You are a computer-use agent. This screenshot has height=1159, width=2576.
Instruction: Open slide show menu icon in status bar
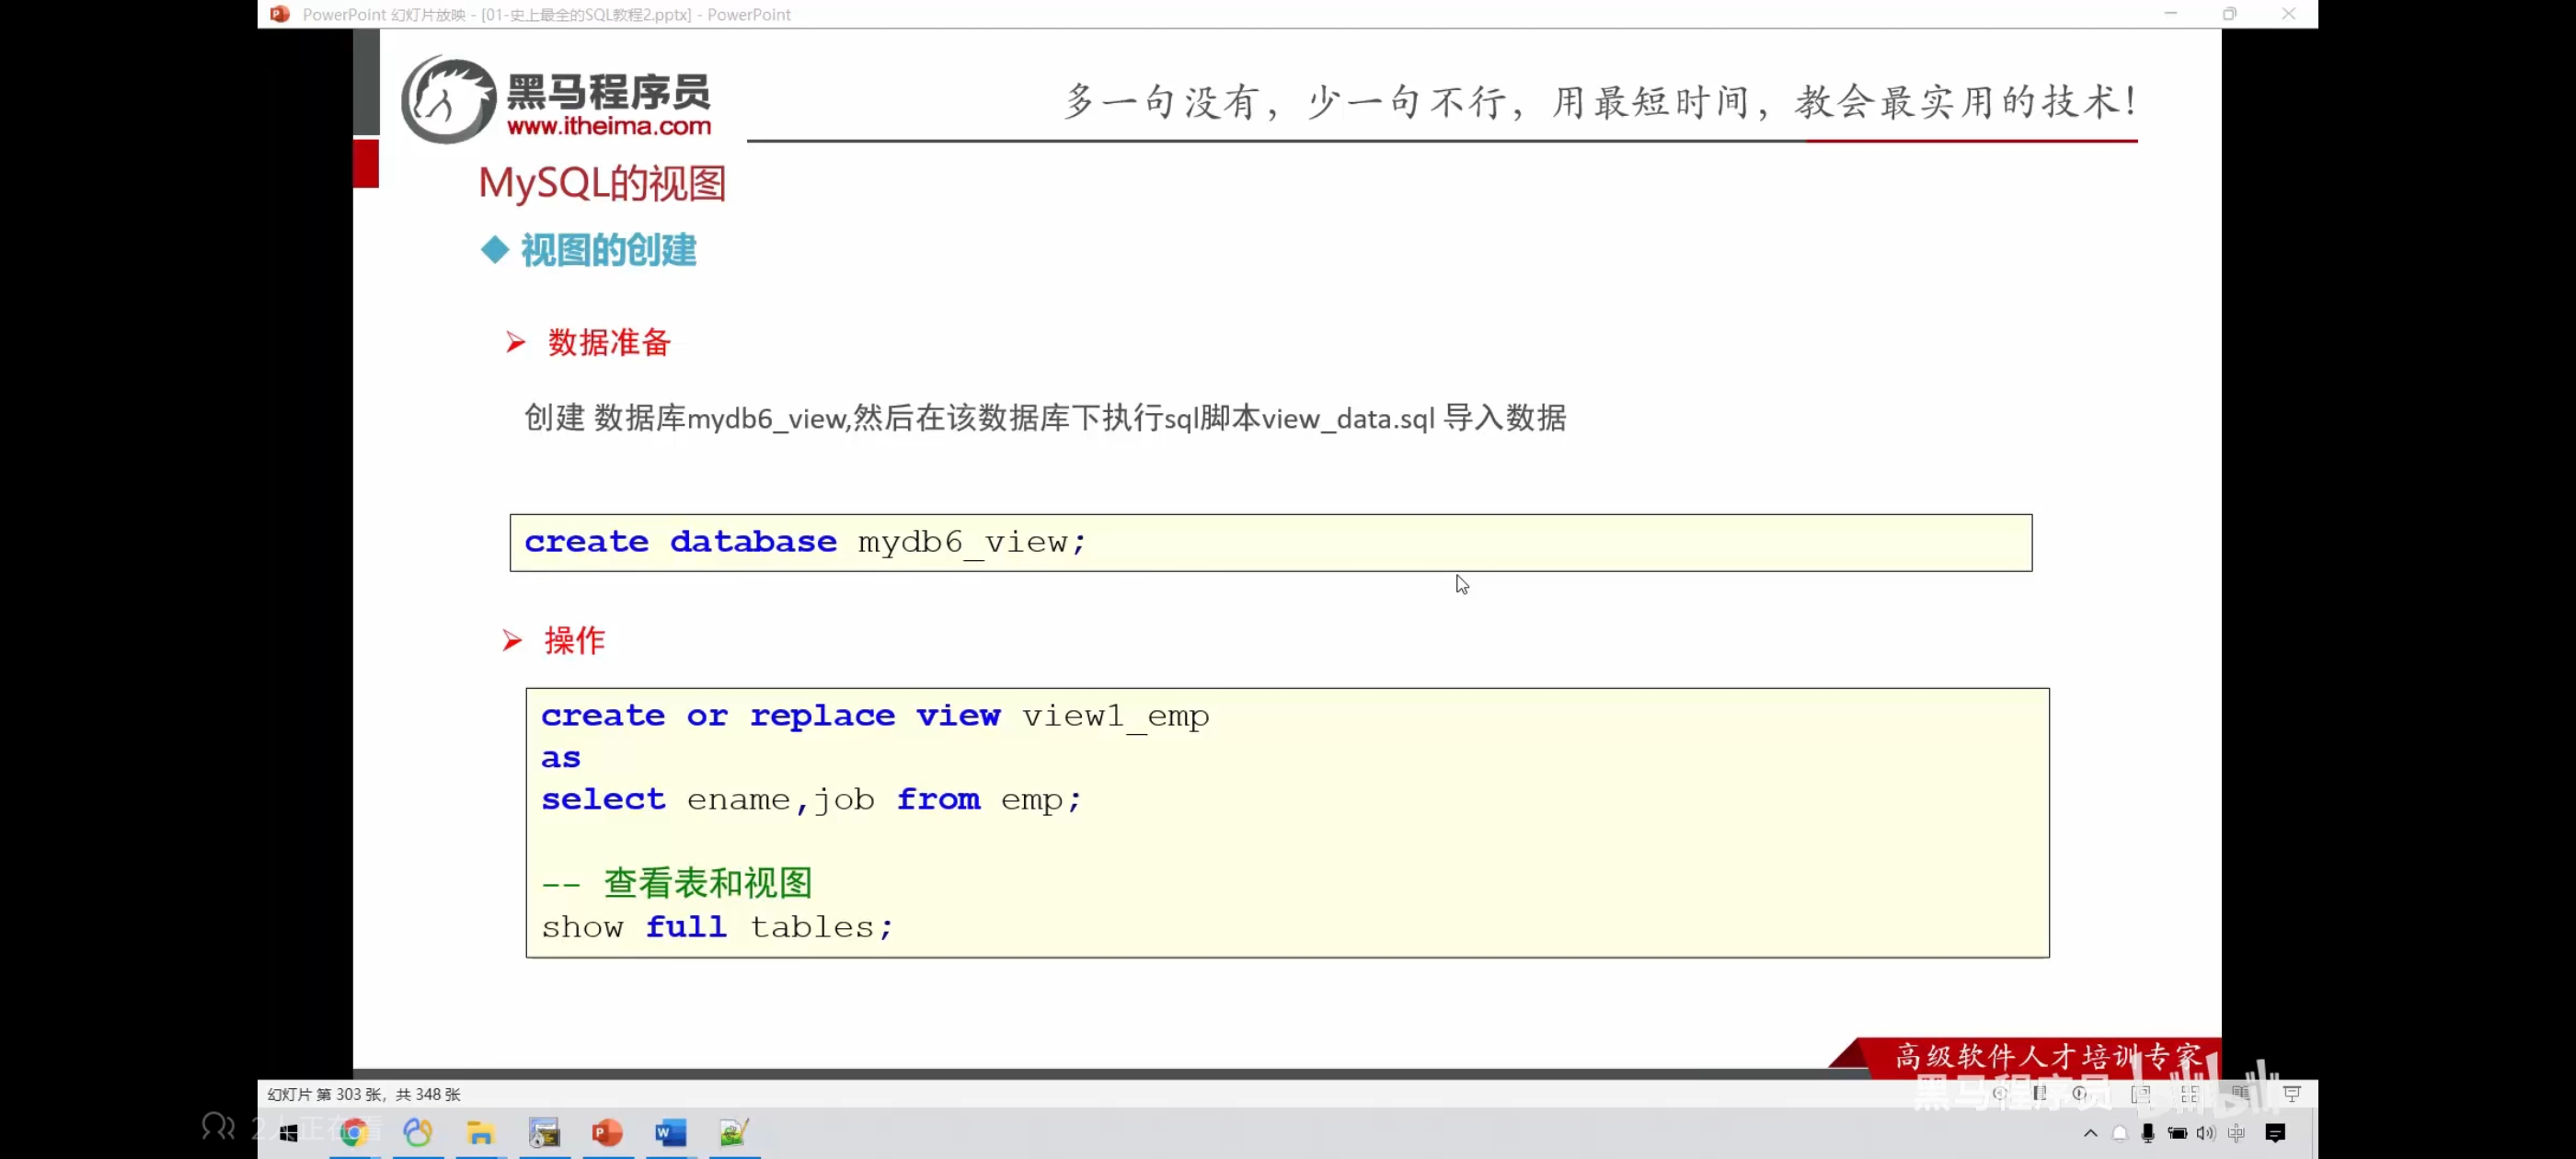pyautogui.click(x=2040, y=1093)
